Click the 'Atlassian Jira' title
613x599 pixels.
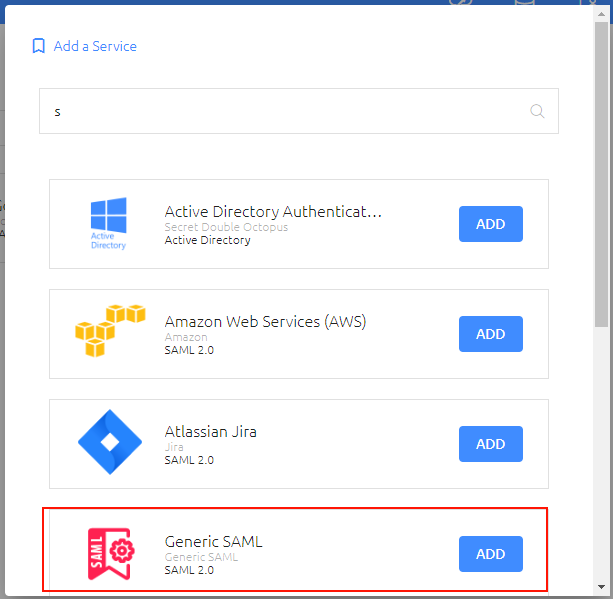pos(210,432)
